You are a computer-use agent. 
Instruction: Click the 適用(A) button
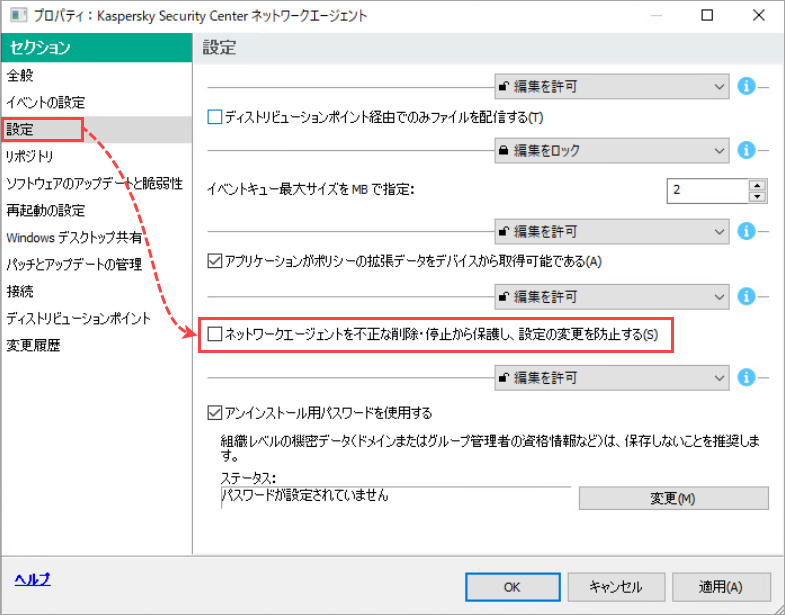tap(721, 587)
